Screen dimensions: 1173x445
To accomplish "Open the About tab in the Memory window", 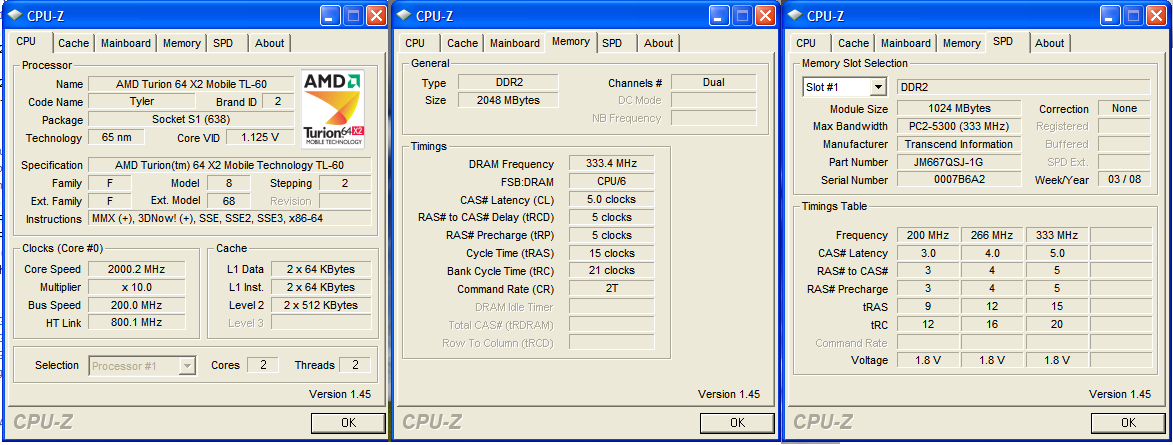I will (658, 43).
